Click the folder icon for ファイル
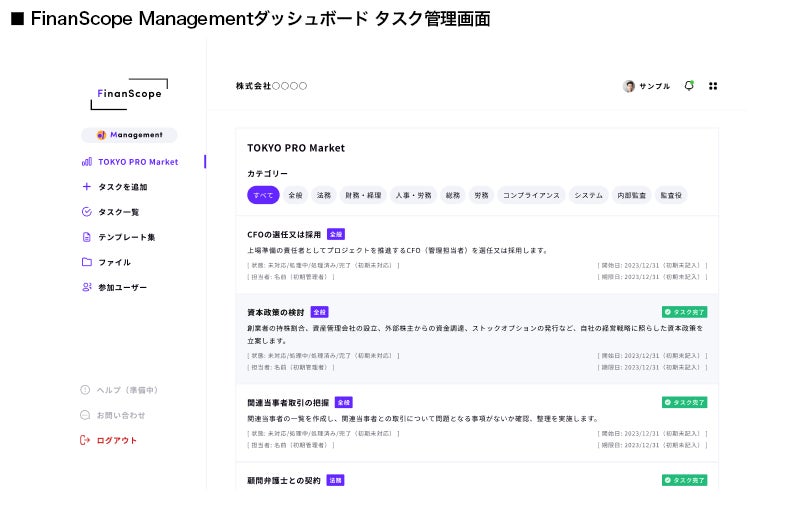The height and width of the screenshot is (532, 800). 87,262
